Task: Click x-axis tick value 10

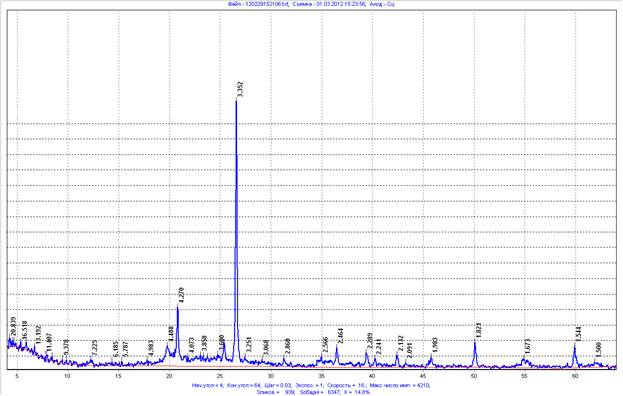Action: tap(68, 375)
